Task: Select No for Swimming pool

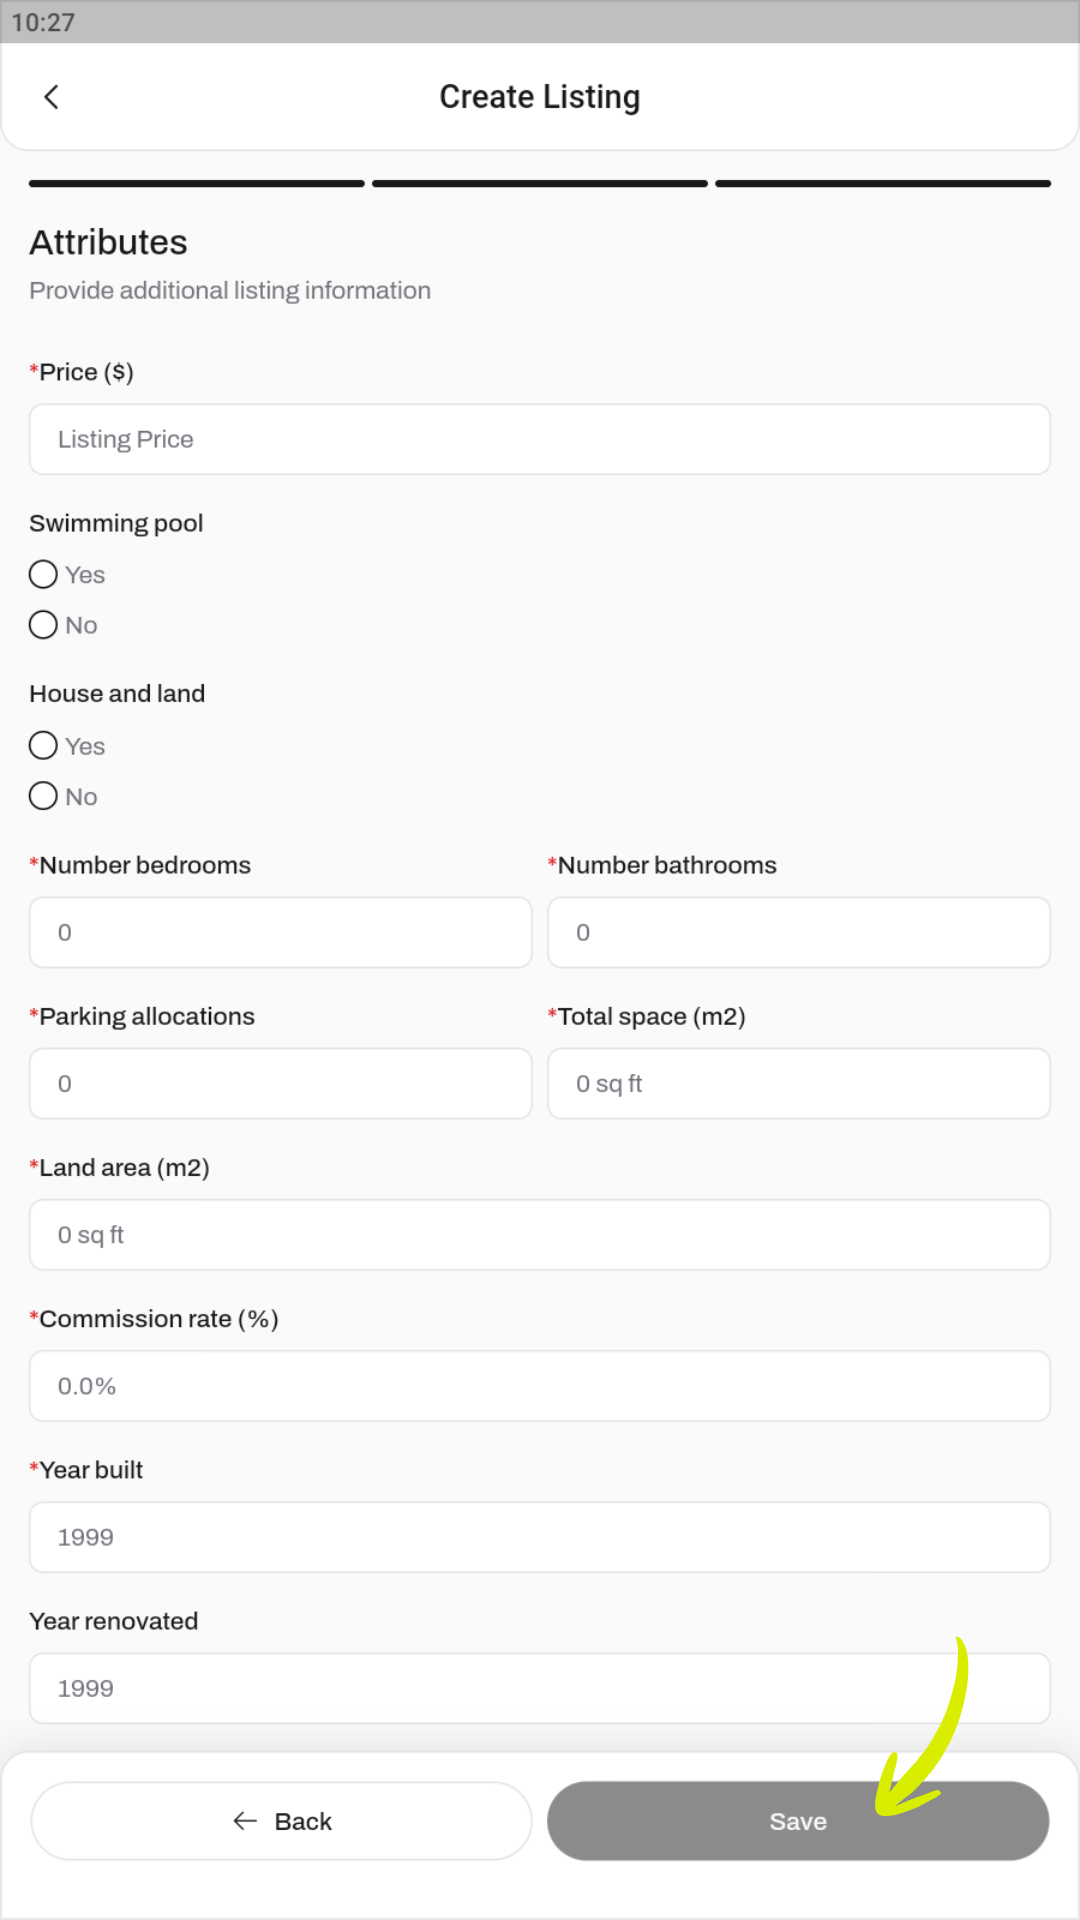Action: click(43, 625)
